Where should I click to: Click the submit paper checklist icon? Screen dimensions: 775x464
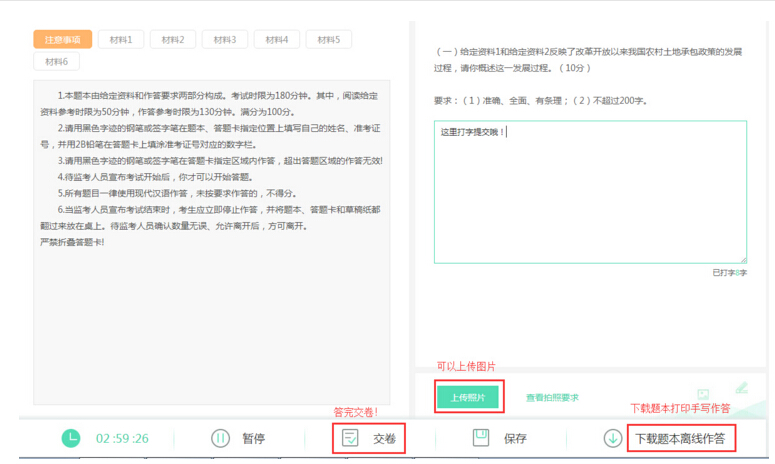point(350,438)
